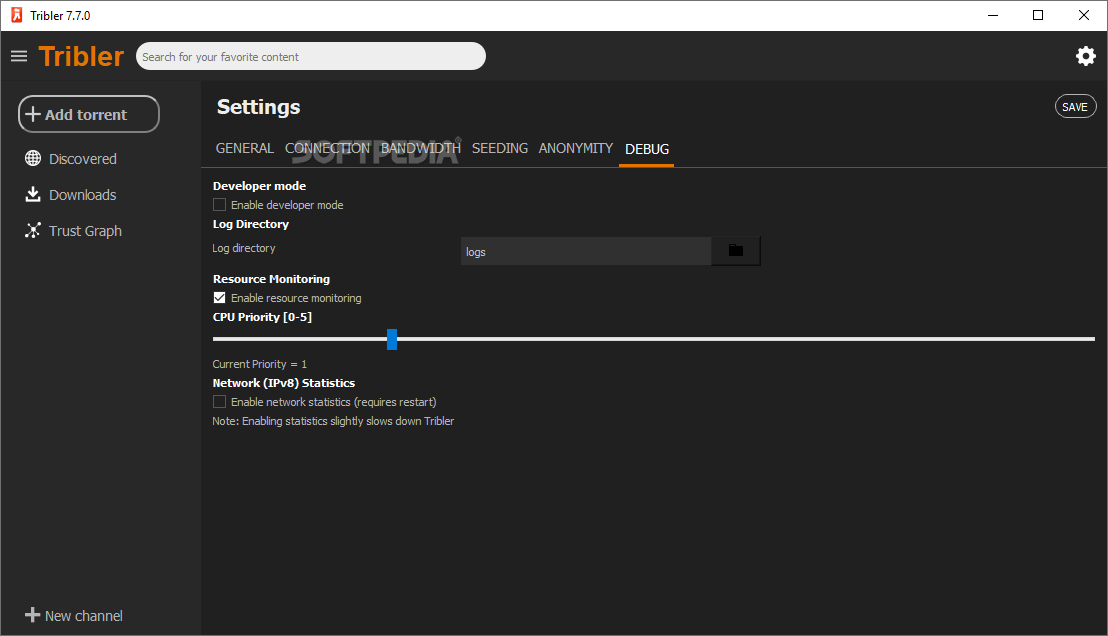Click the Add torrent button
This screenshot has height=636, width=1108.
pyautogui.click(x=89, y=114)
